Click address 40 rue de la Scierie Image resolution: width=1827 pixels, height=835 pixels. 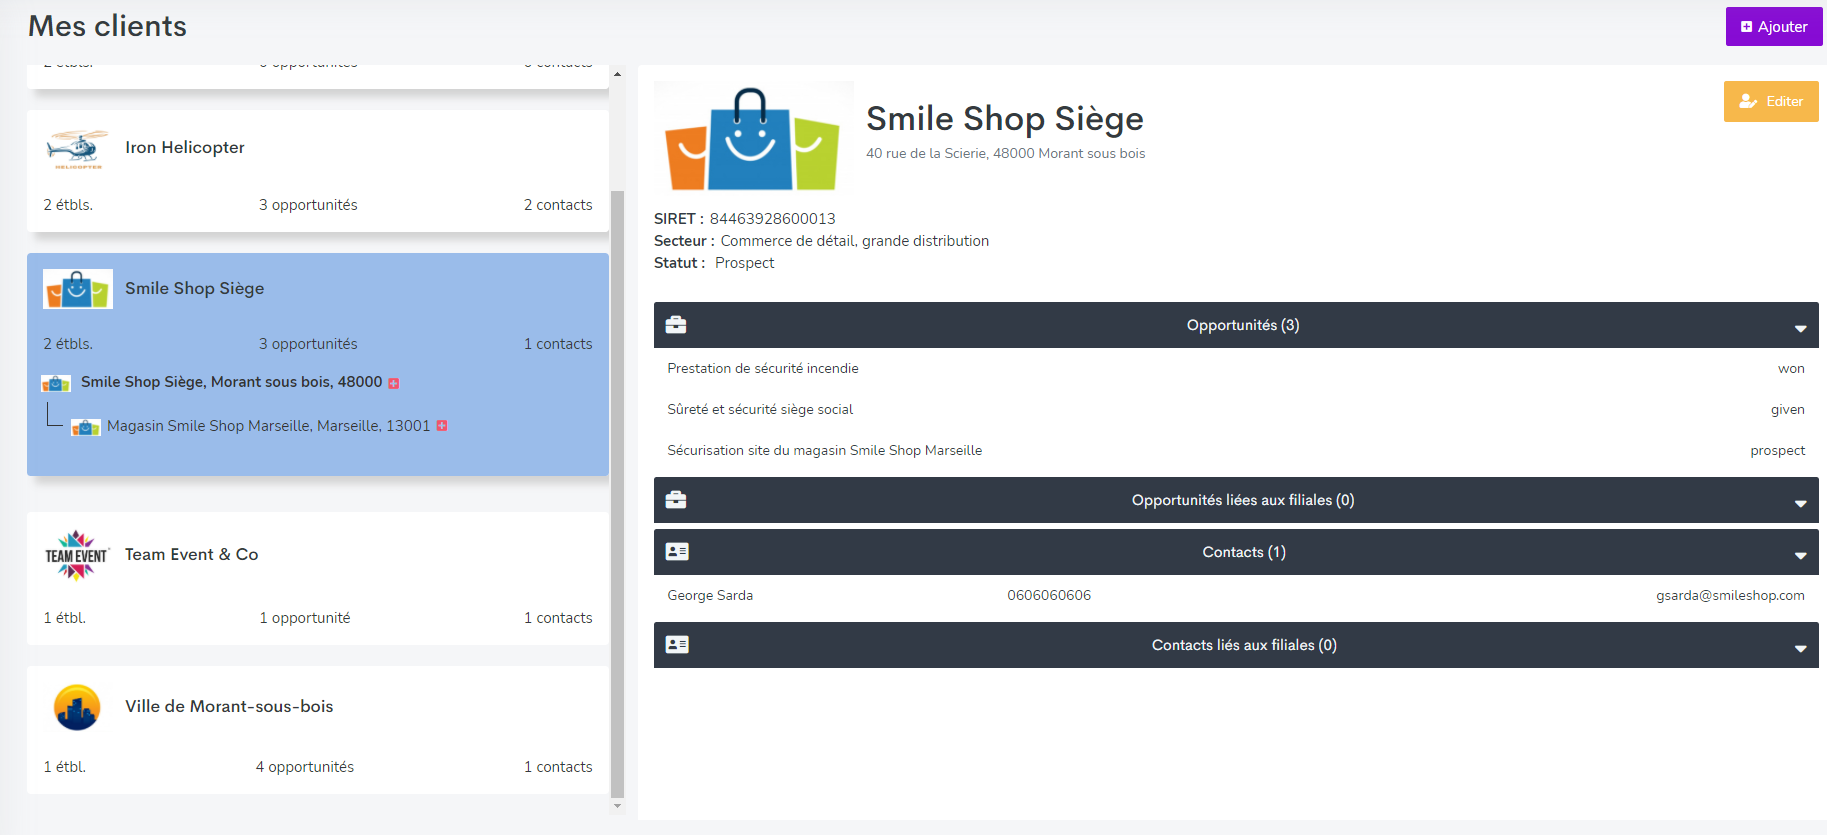[1006, 153]
